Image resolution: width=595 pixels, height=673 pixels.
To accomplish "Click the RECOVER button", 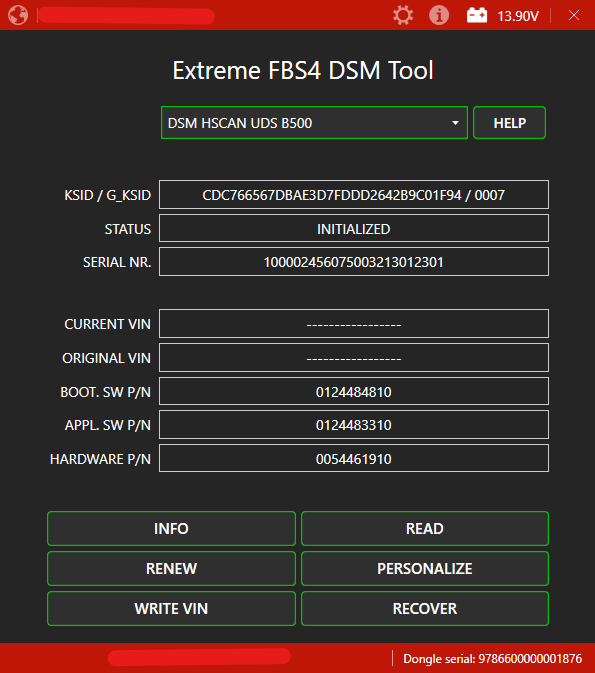I will coord(425,608).
